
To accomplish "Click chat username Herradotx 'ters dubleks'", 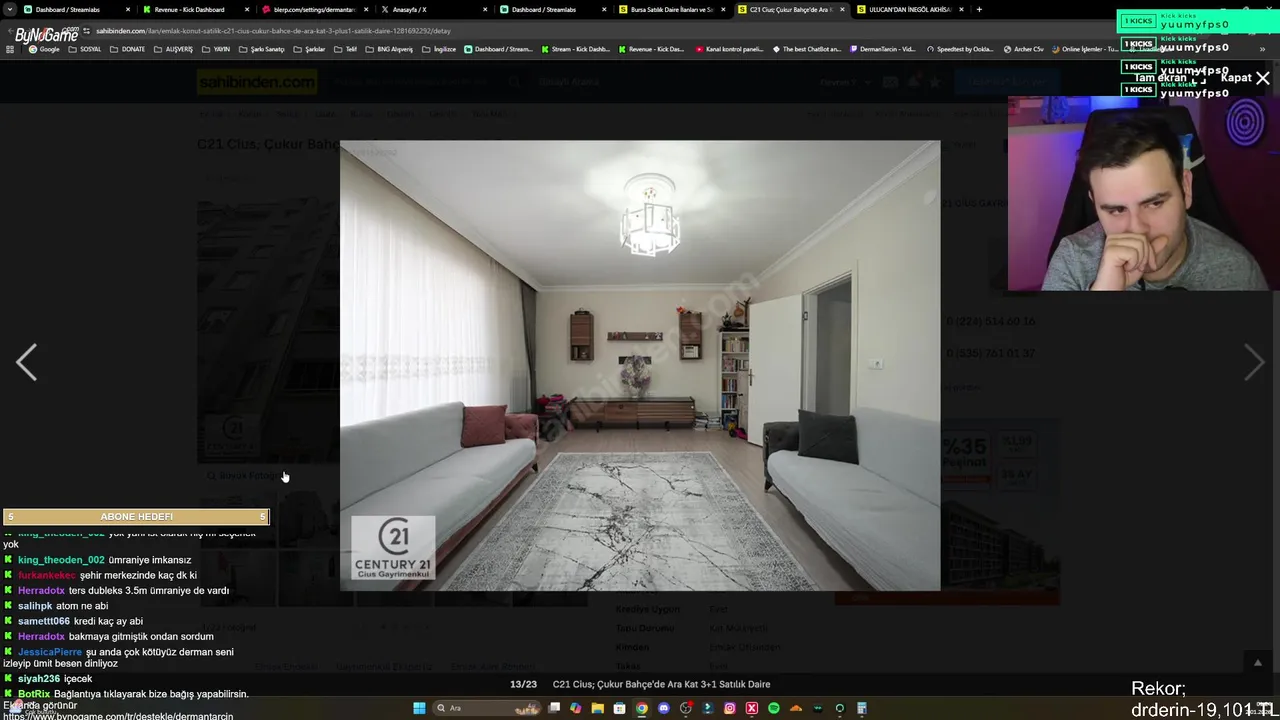I will (x=41, y=590).
